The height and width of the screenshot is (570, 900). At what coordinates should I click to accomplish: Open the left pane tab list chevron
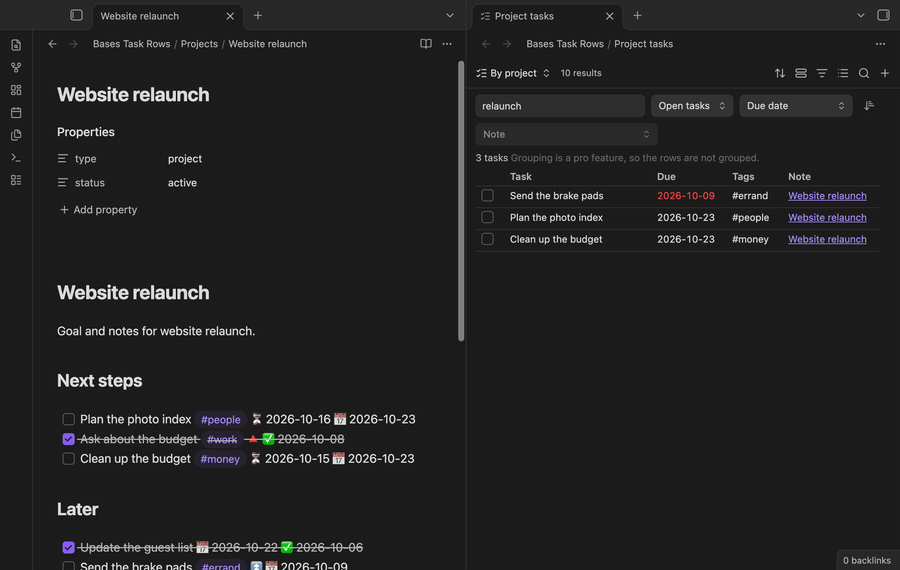(x=450, y=15)
